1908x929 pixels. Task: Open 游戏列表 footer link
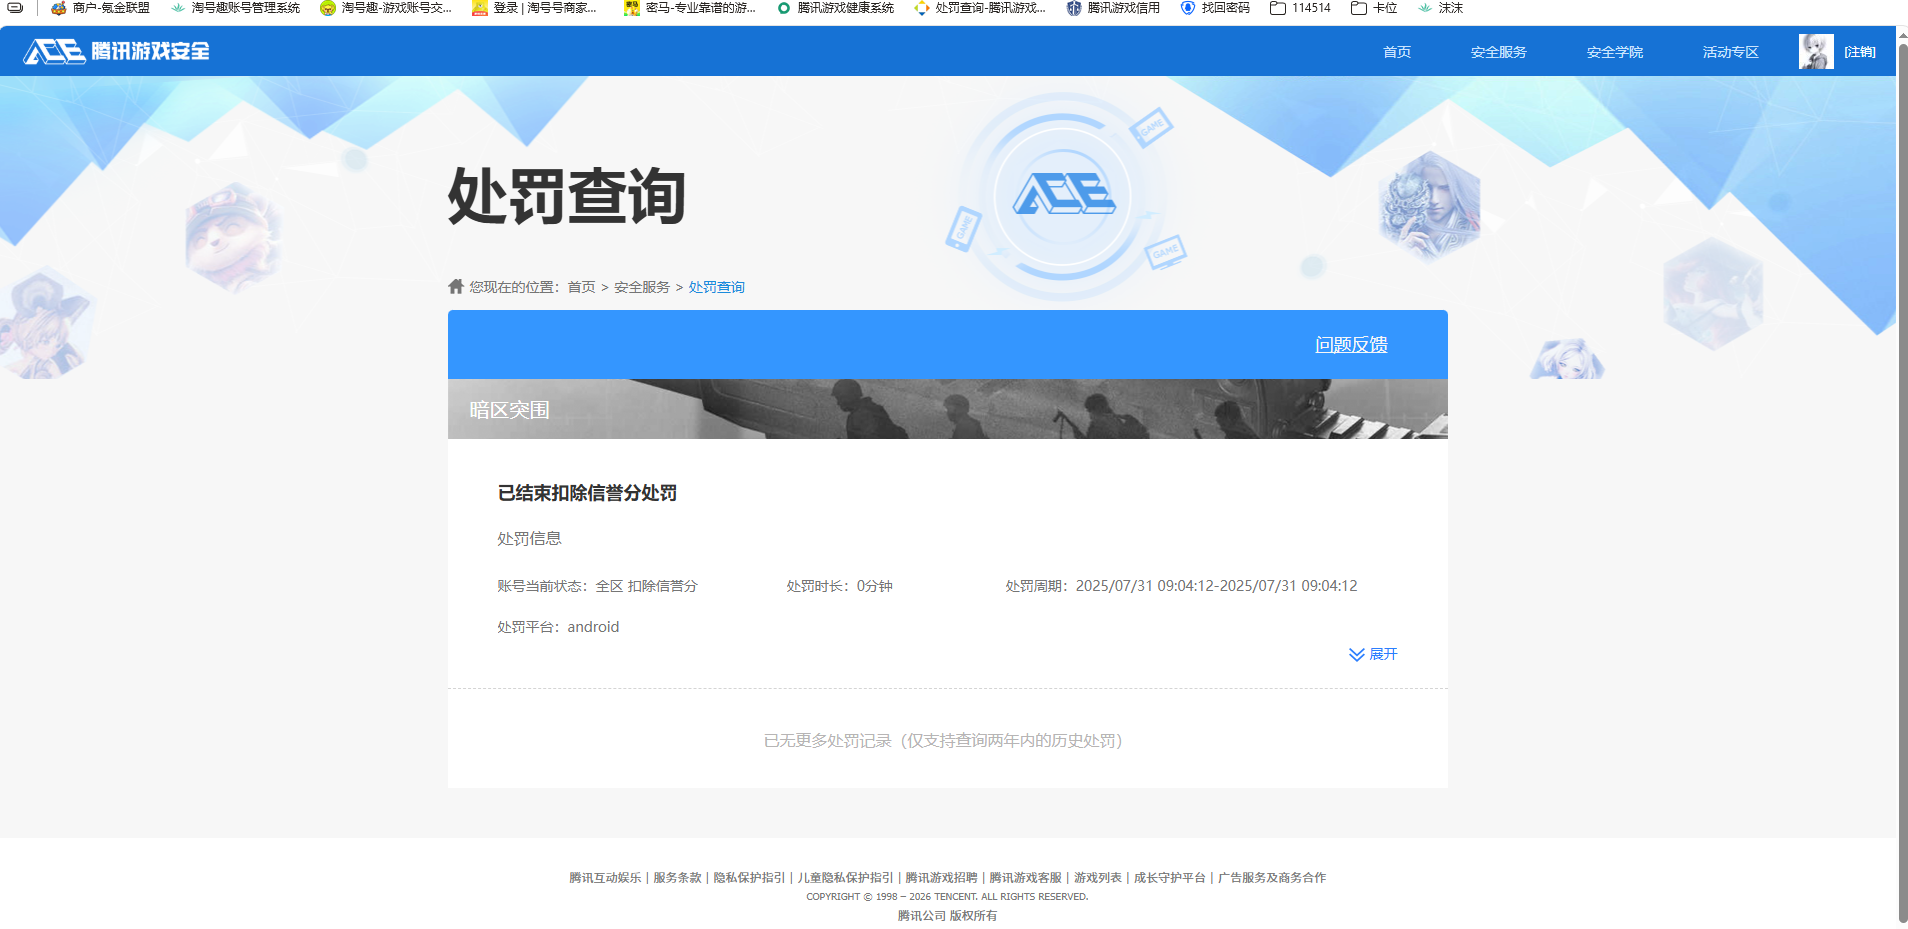(1097, 878)
